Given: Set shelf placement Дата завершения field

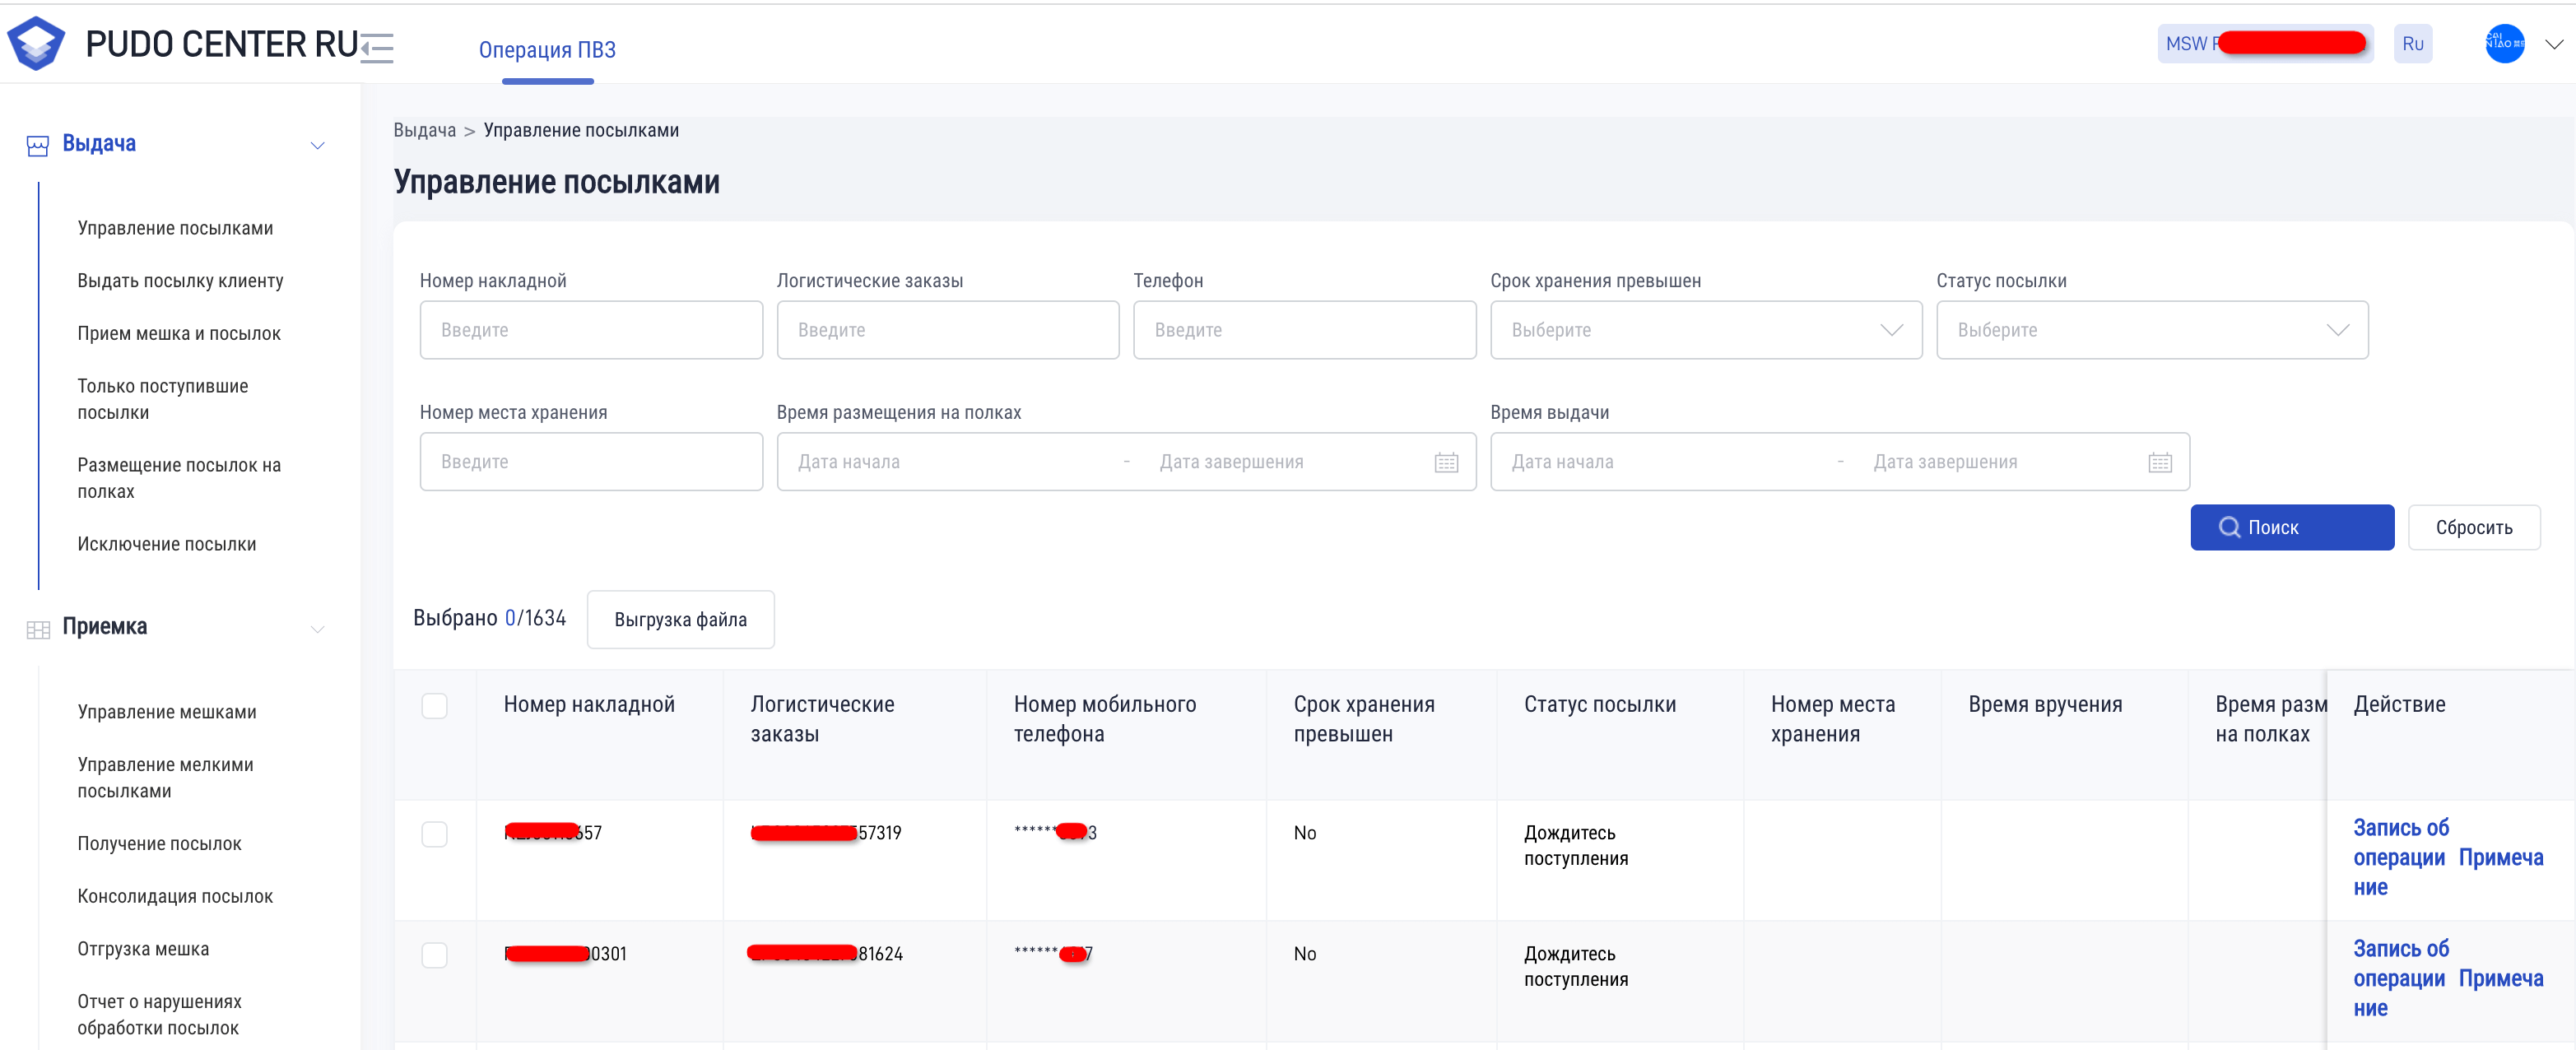Looking at the screenshot, I should click(x=1290, y=462).
